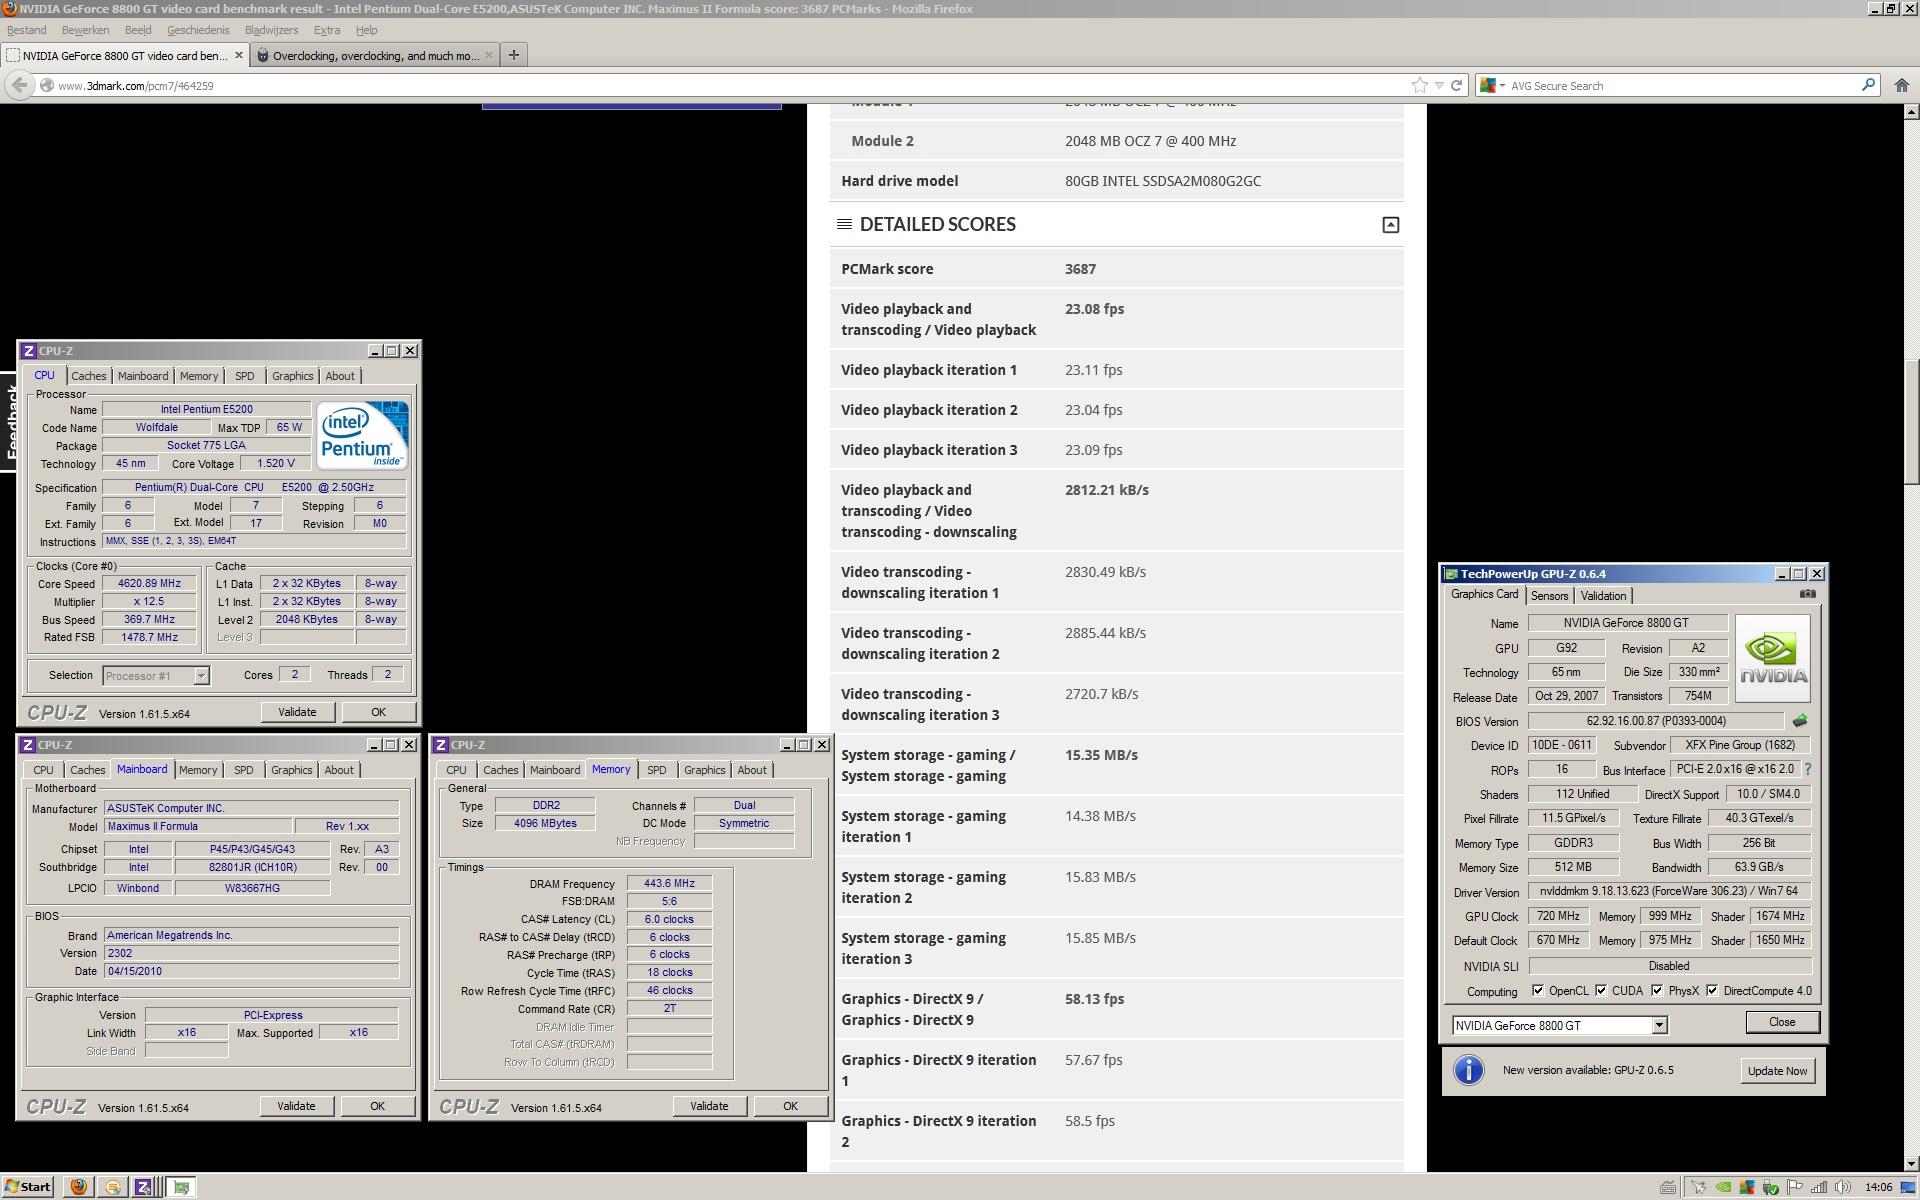Screen dimensions: 1920x1200
Task: Open Caches tab in top CPU-Z window
Action: point(88,376)
